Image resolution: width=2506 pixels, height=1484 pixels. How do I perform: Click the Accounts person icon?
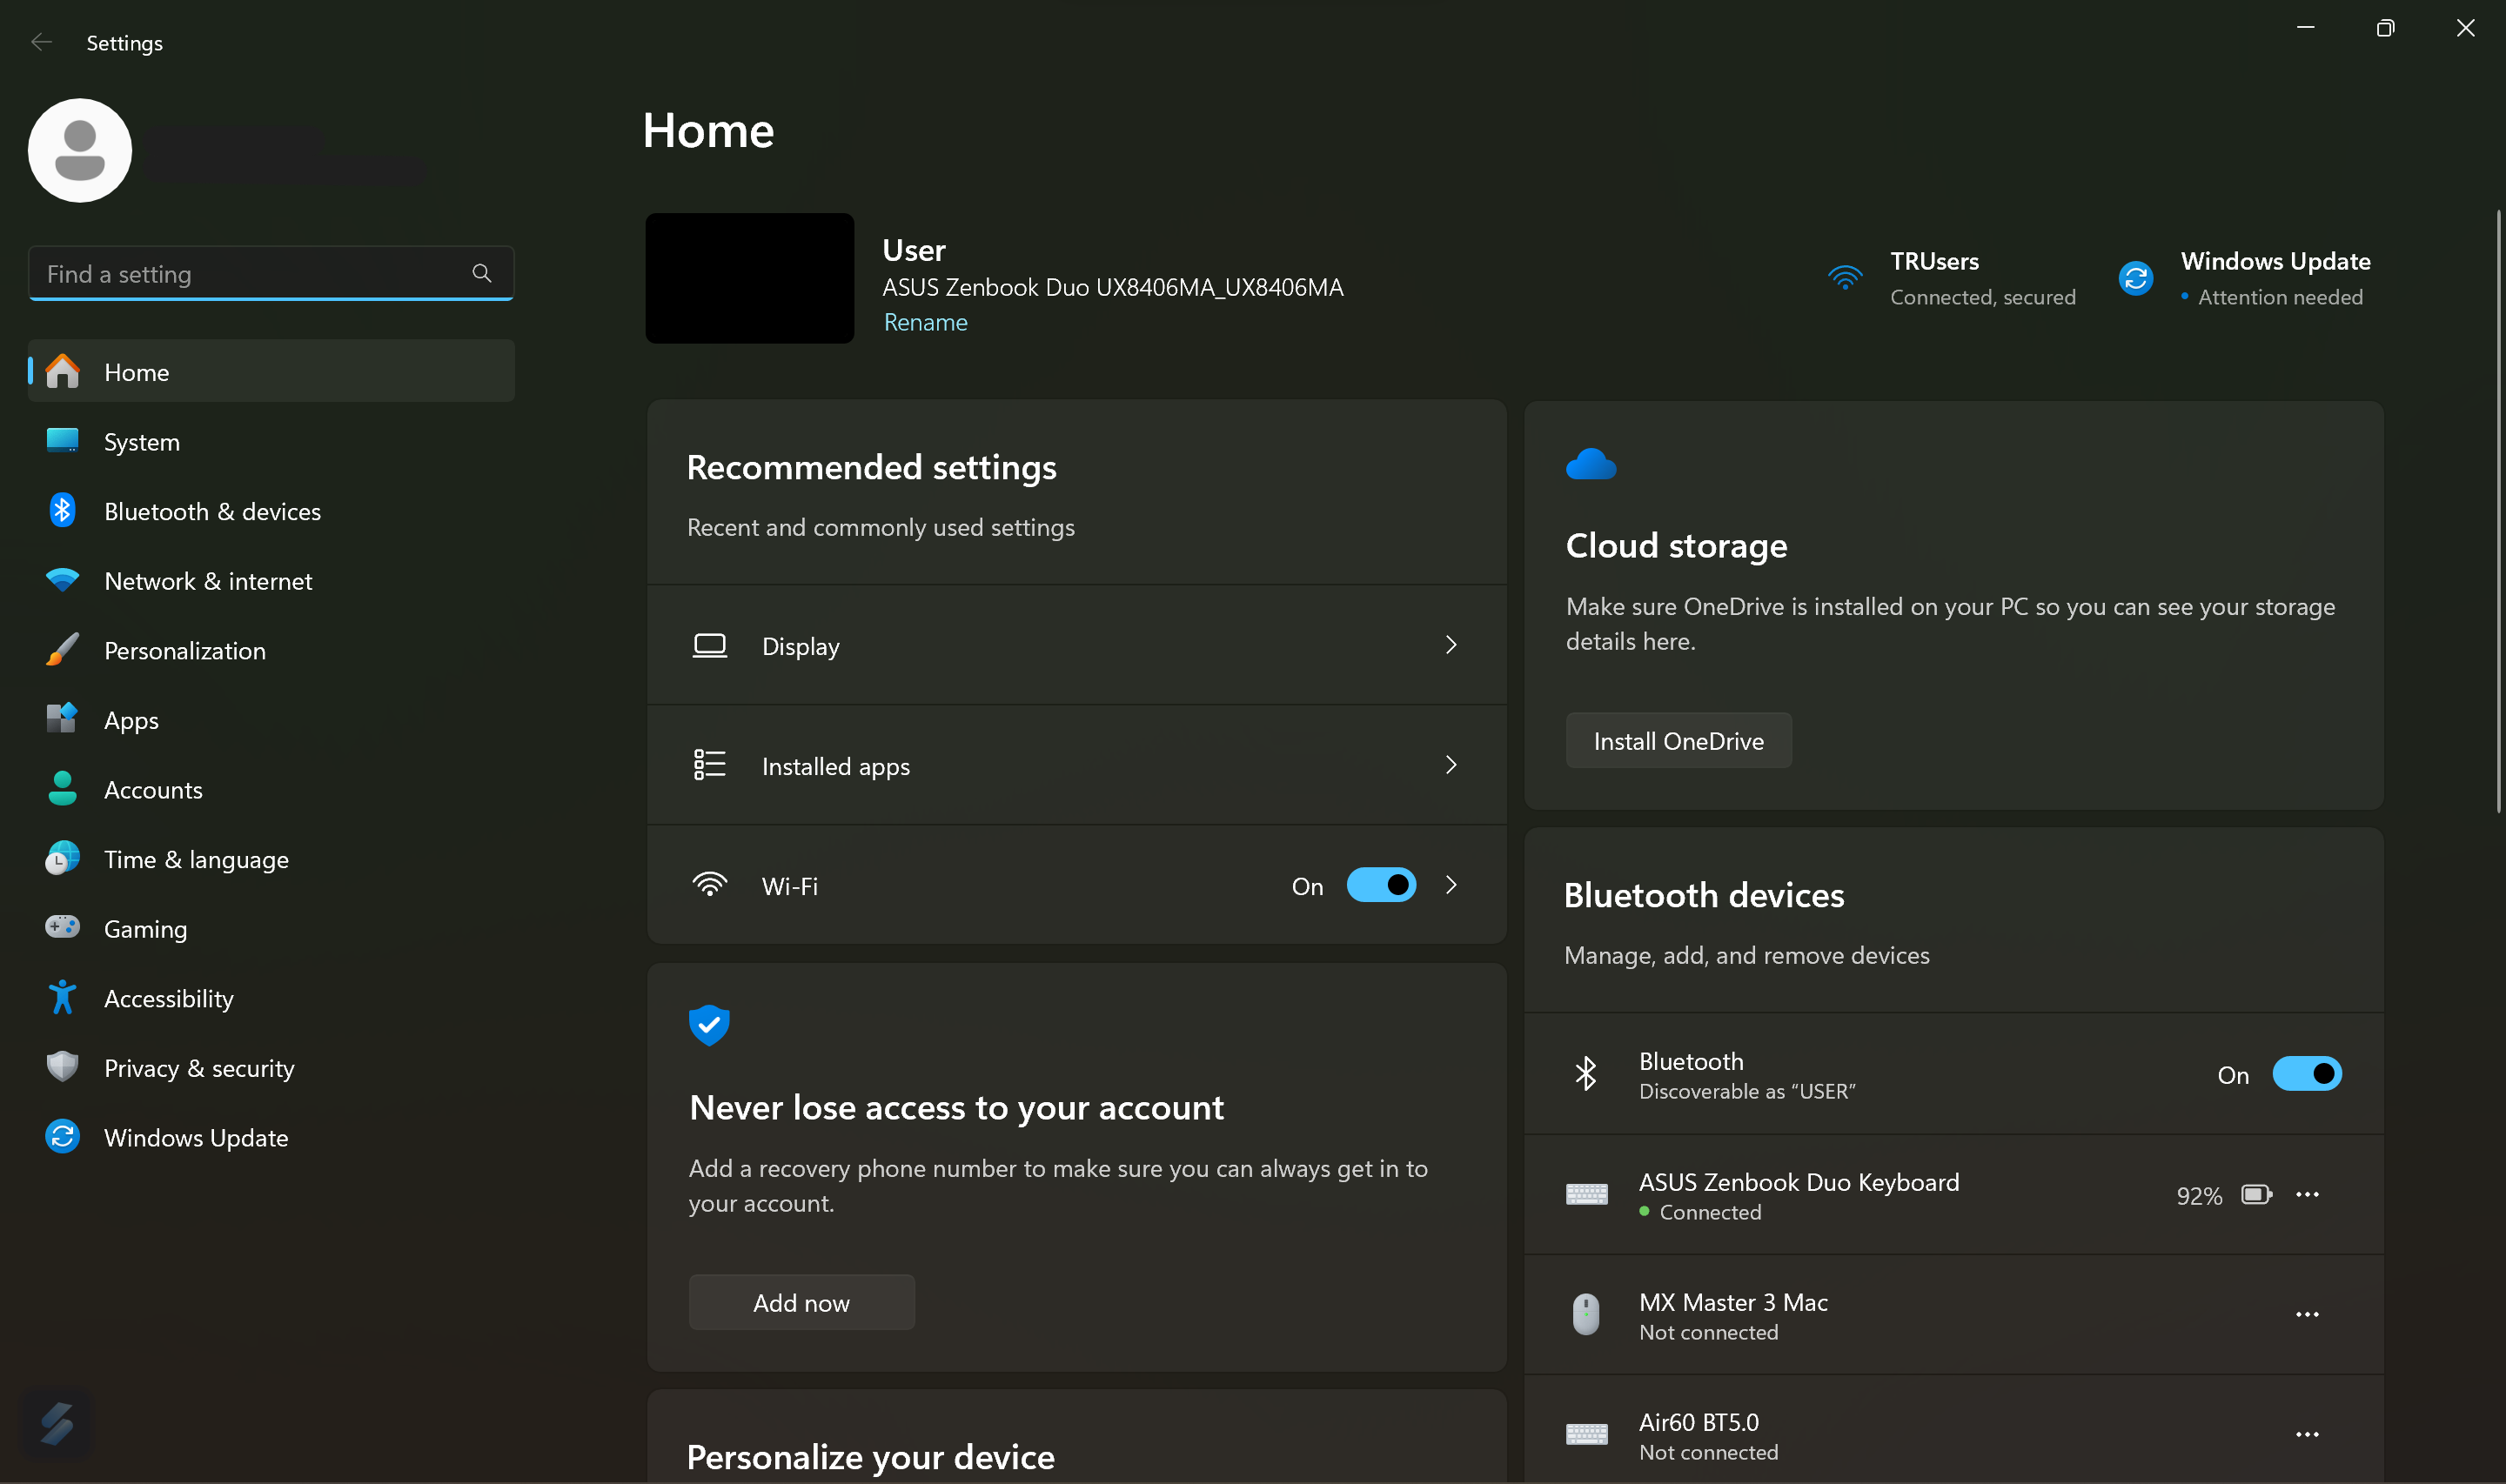click(x=62, y=788)
